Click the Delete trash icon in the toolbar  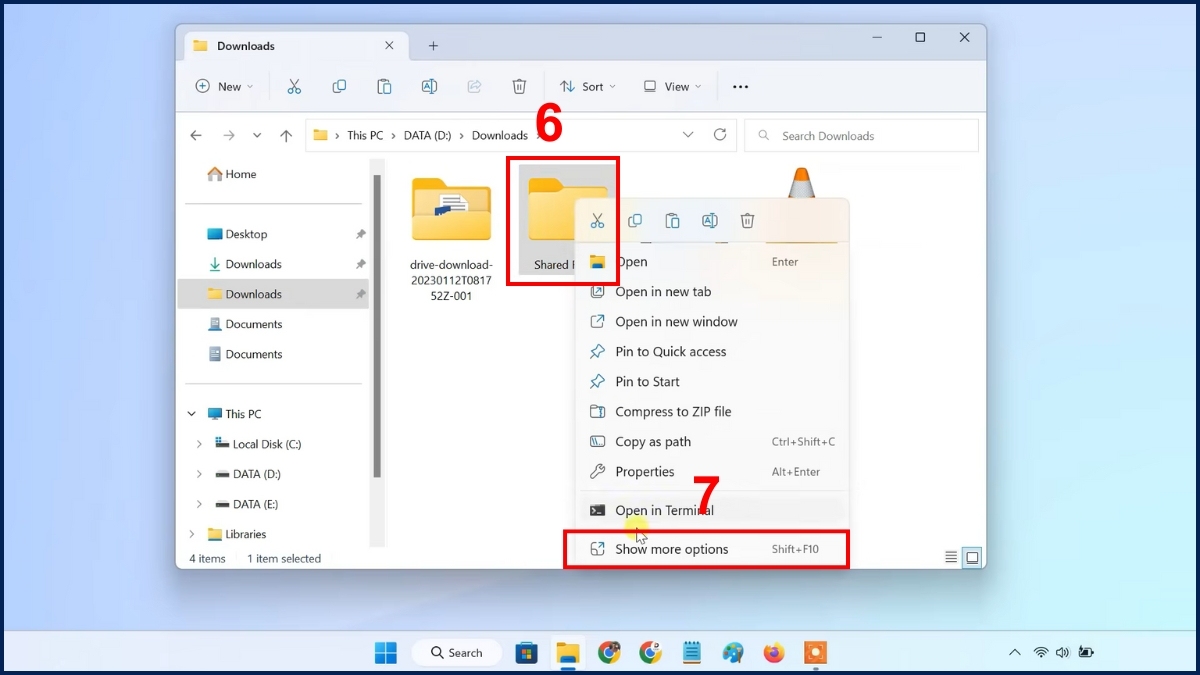(x=519, y=86)
